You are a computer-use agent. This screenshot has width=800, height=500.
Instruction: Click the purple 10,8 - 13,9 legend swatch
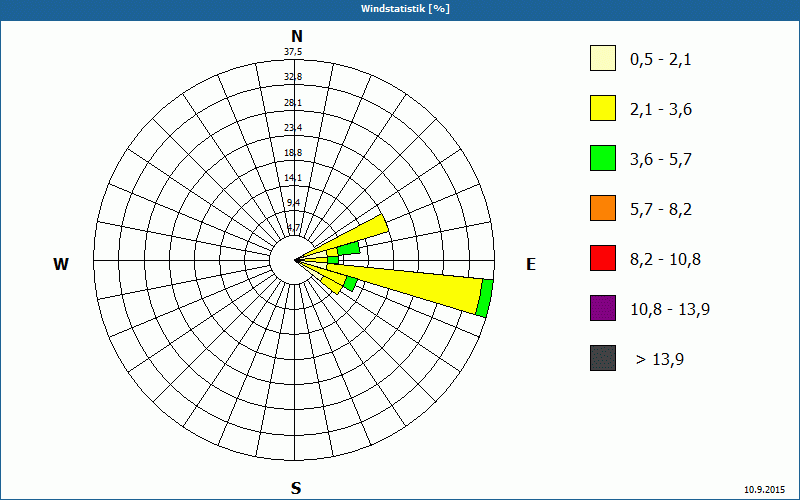click(x=603, y=308)
